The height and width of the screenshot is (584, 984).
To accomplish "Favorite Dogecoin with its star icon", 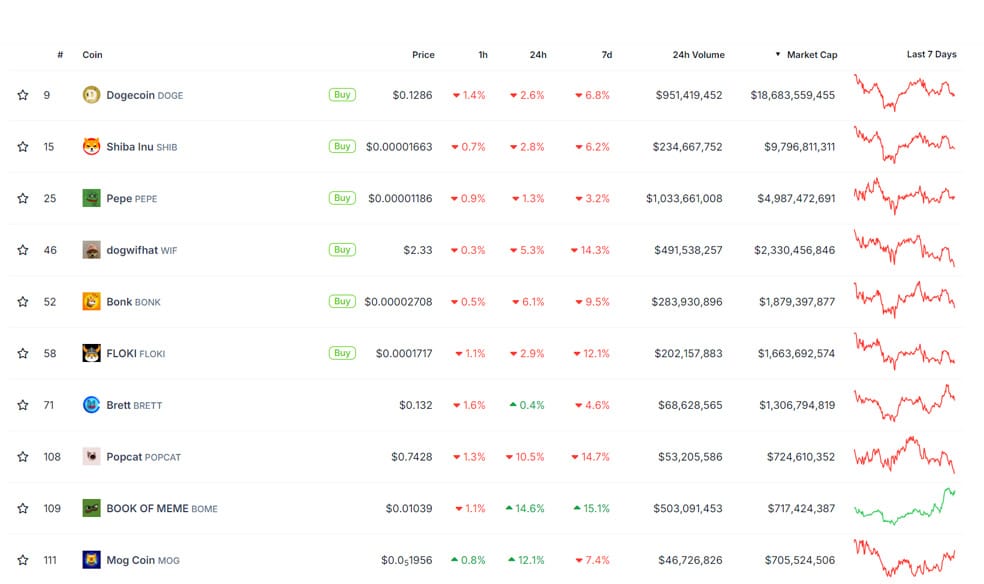I will [x=23, y=95].
